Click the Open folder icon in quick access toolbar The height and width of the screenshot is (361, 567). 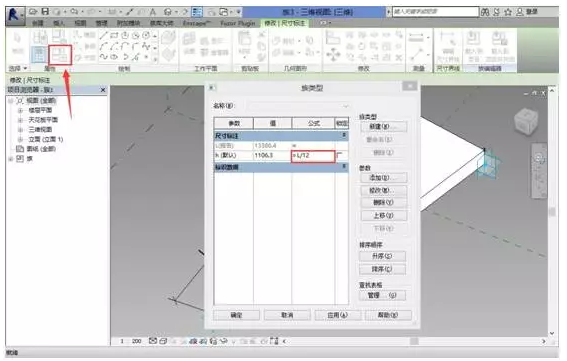(33, 12)
